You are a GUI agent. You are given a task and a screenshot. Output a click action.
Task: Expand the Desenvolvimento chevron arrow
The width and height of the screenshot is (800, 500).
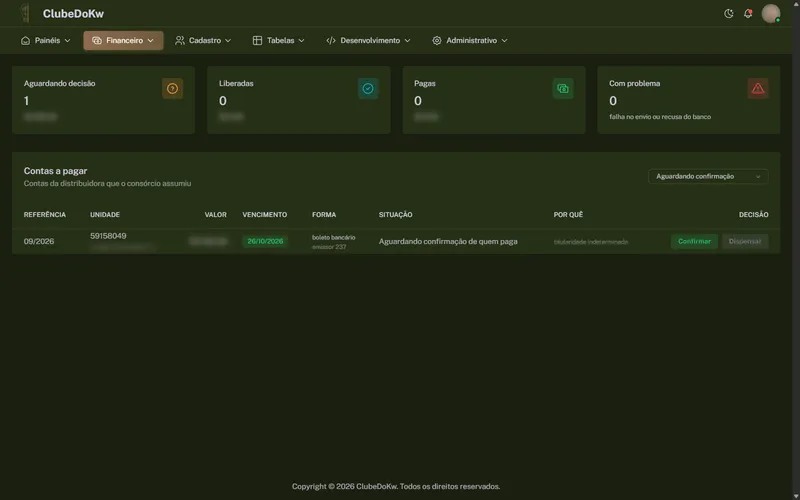[x=407, y=40]
